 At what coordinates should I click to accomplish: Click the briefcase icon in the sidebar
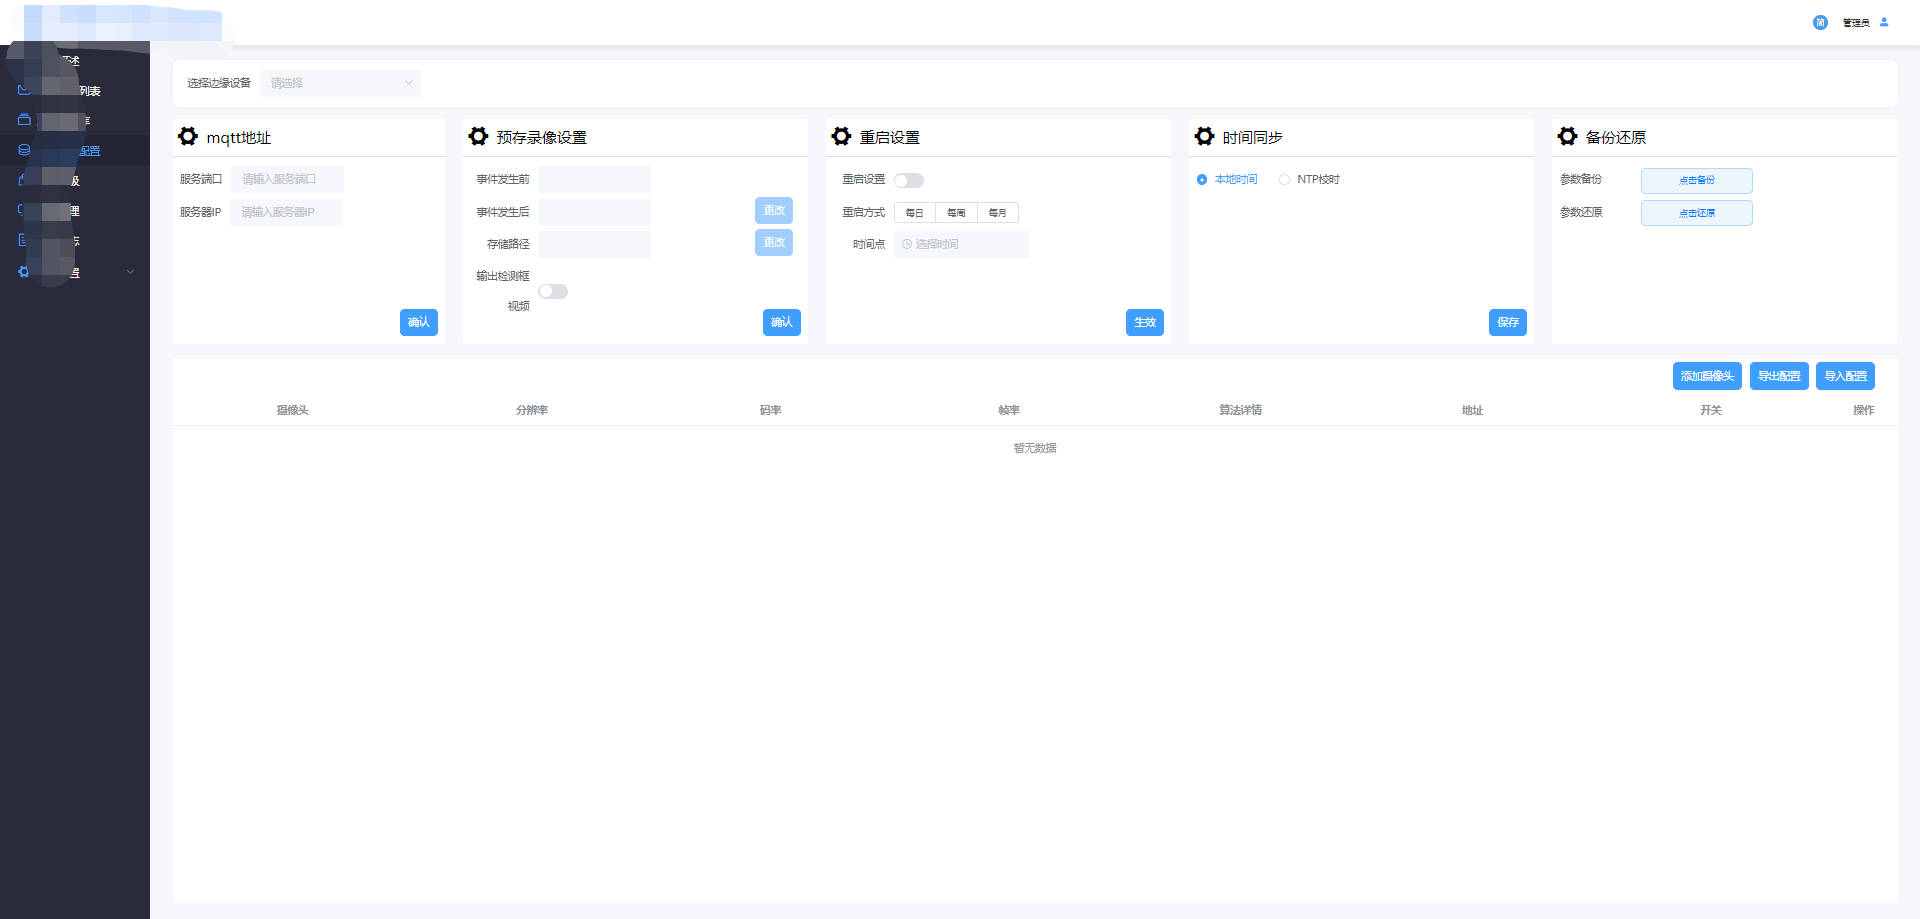click(24, 119)
